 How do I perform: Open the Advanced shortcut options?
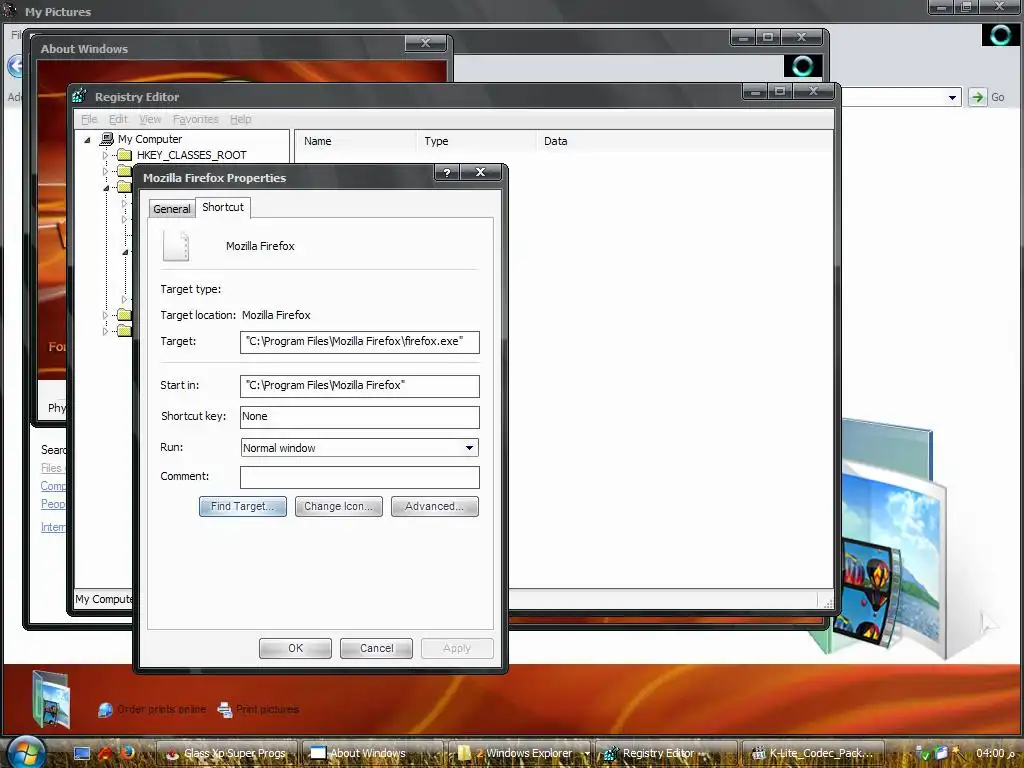434,506
